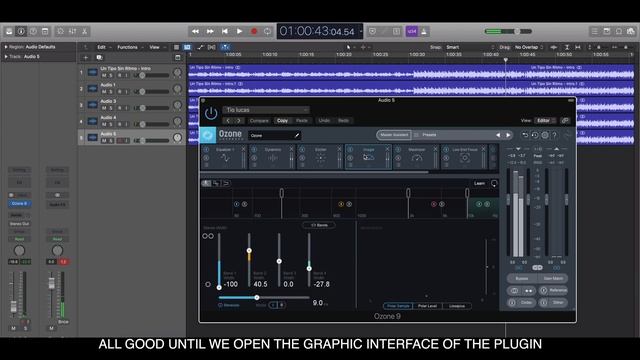This screenshot has height=360, width=640.
Task: Fast forward the Logic transport
Action: coord(210,31)
